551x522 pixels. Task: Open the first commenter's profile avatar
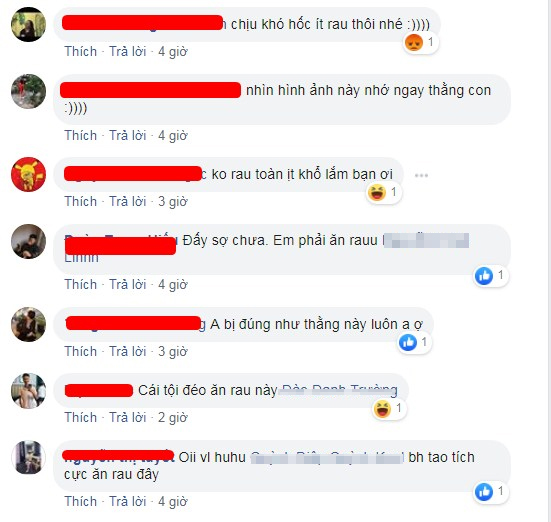coord(28,24)
